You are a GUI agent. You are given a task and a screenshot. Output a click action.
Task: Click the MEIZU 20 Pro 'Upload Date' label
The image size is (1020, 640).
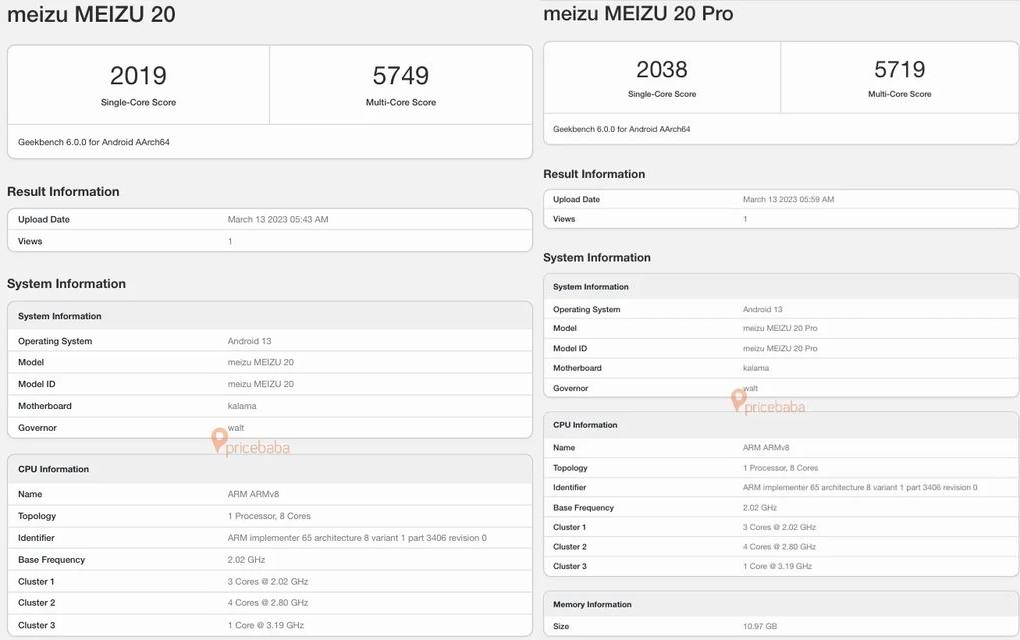click(x=576, y=200)
